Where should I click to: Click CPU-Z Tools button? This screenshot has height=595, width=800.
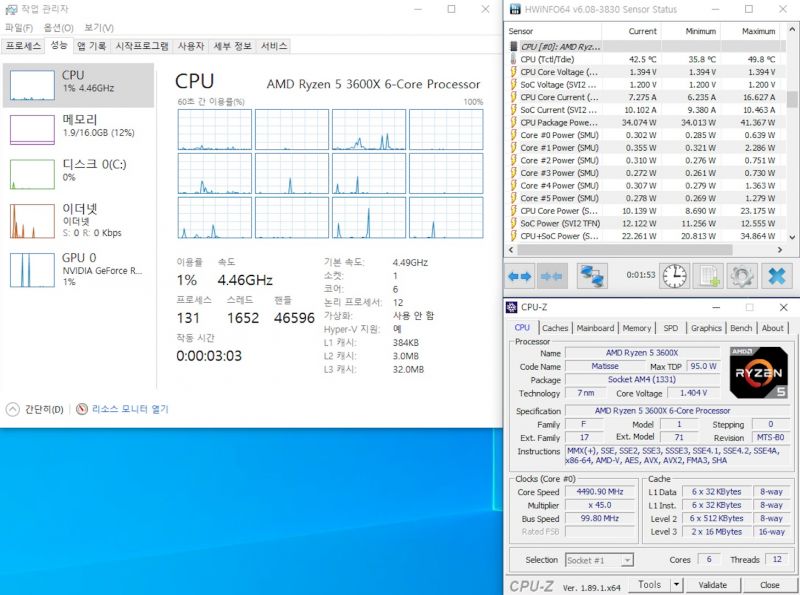[648, 584]
